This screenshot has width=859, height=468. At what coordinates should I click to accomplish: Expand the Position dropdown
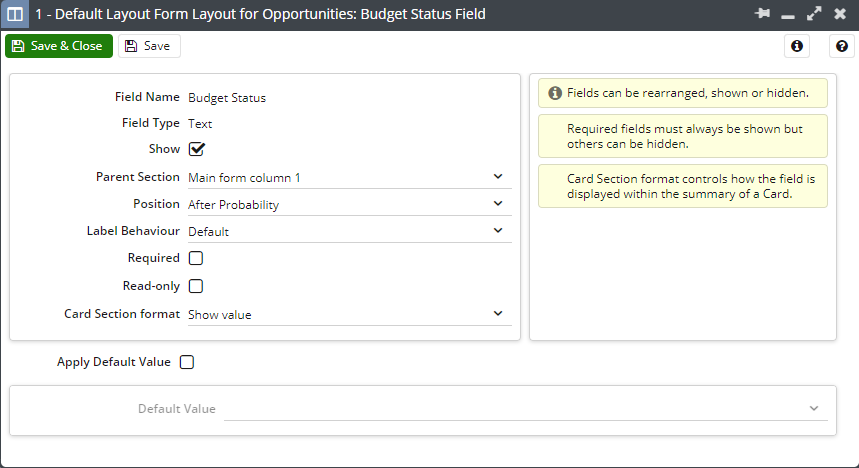[x=350, y=204]
